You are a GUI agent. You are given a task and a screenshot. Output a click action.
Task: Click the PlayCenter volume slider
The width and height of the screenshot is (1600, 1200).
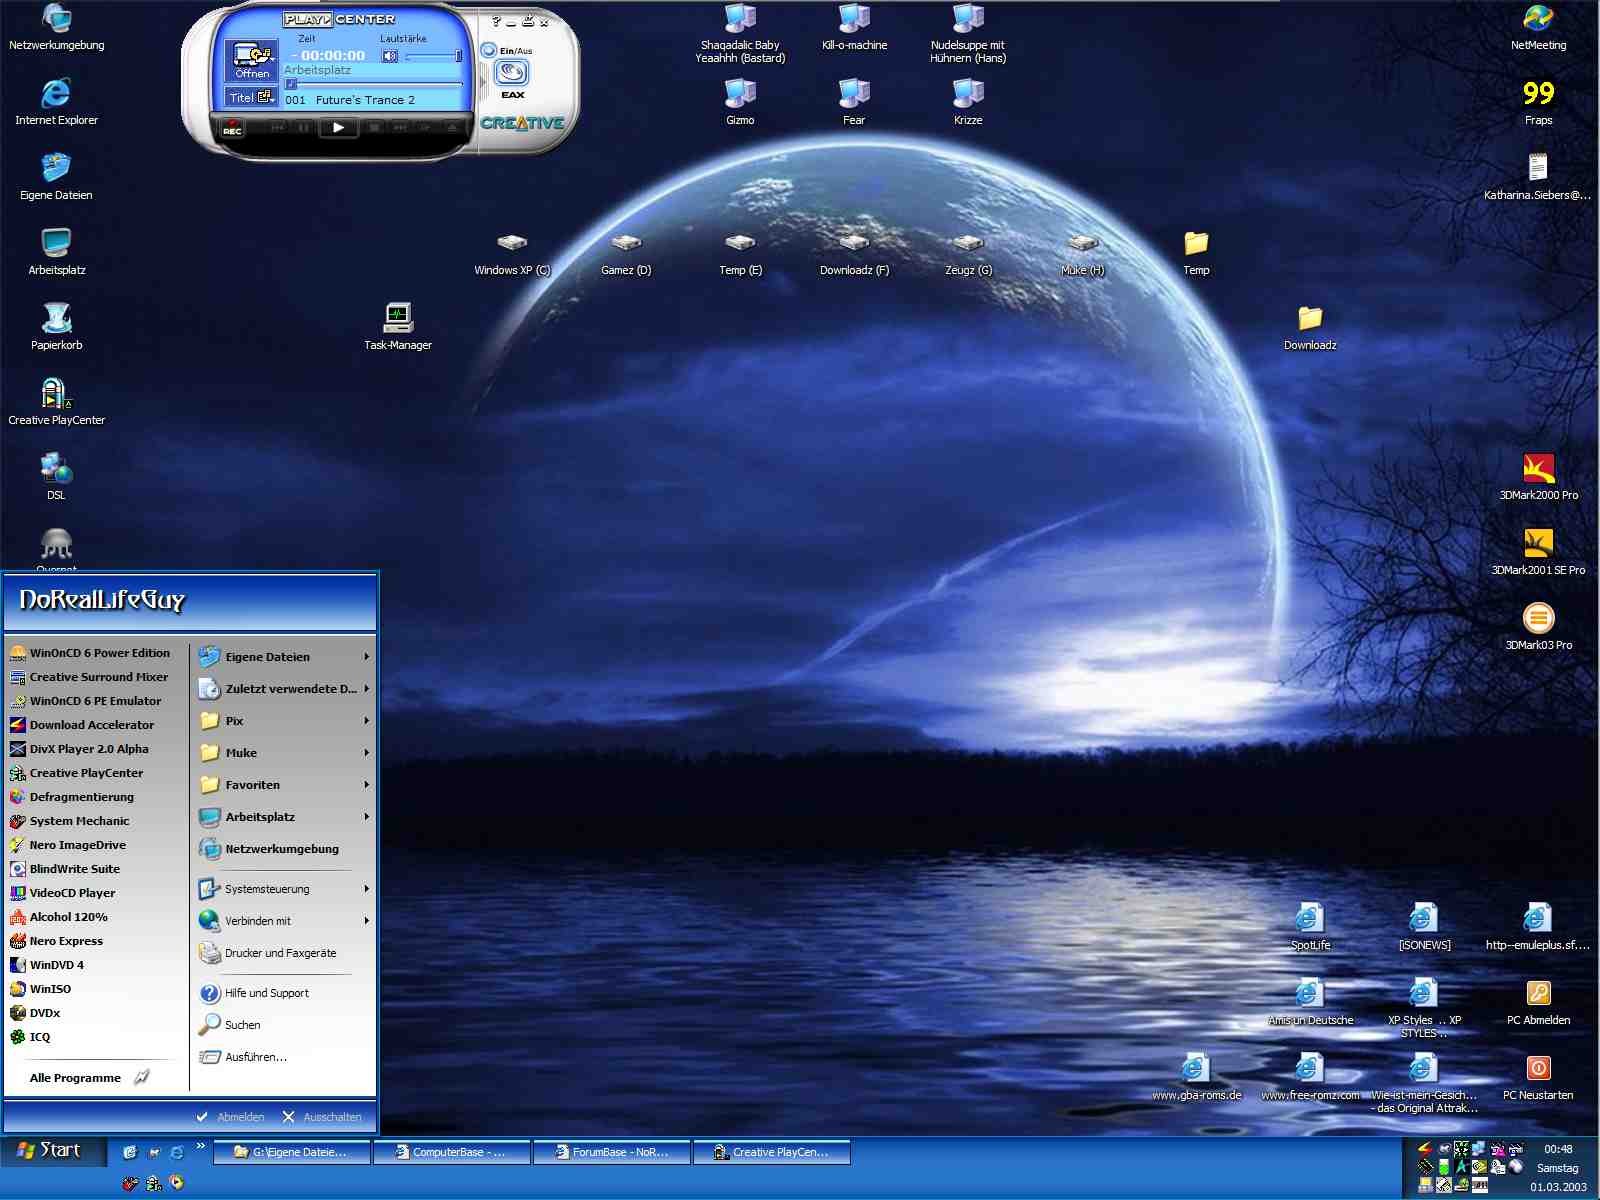(x=434, y=56)
